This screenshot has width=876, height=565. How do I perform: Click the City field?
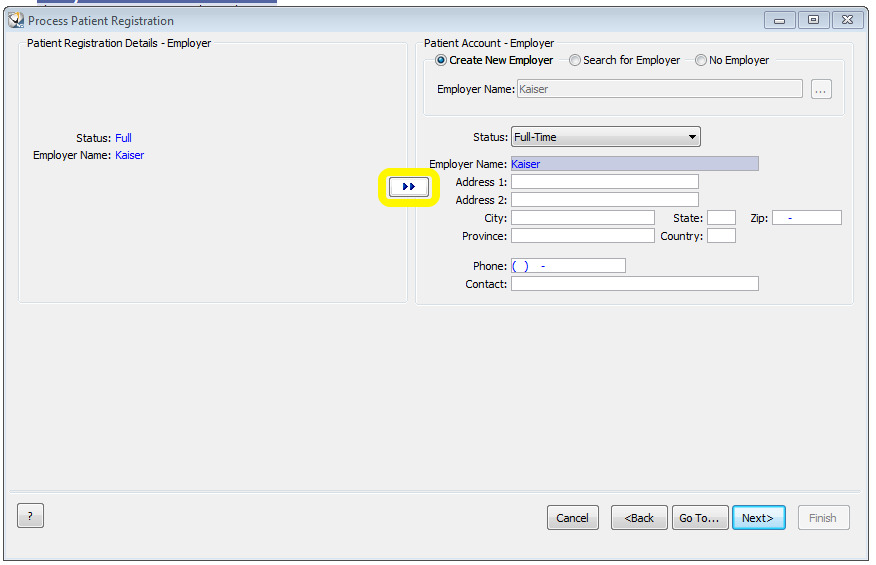coord(583,218)
